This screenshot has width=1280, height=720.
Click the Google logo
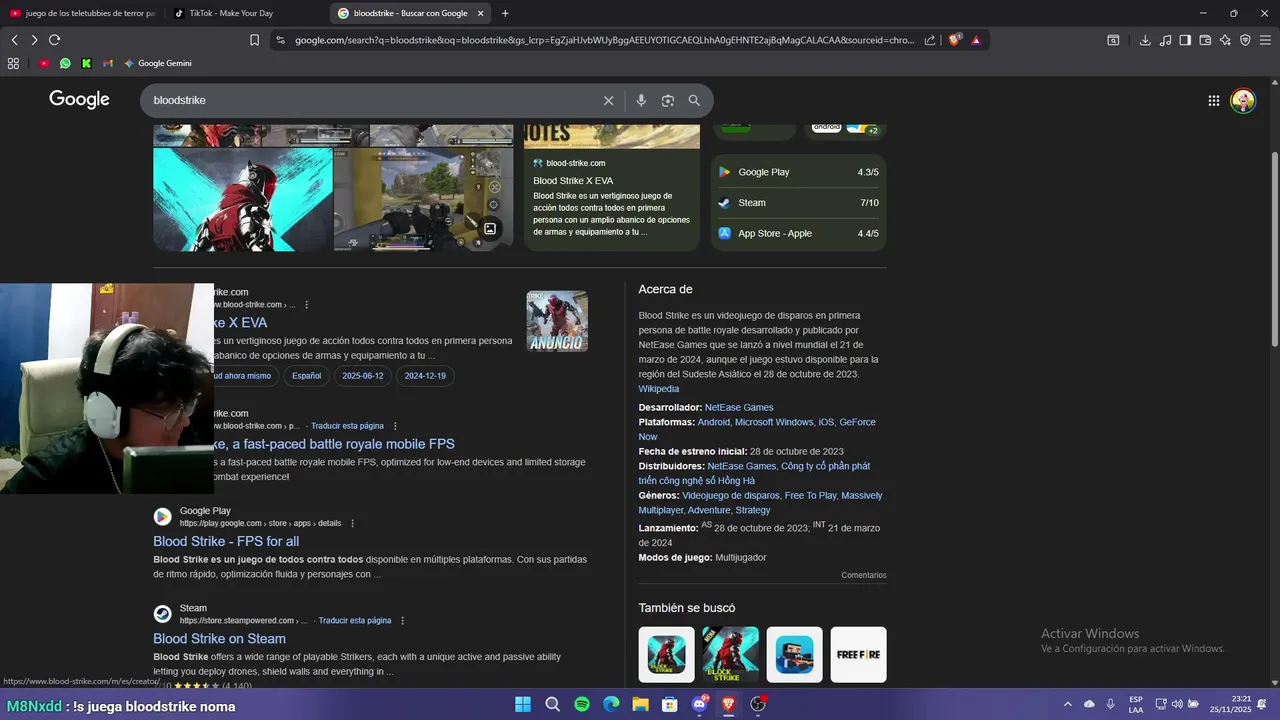coord(79,99)
